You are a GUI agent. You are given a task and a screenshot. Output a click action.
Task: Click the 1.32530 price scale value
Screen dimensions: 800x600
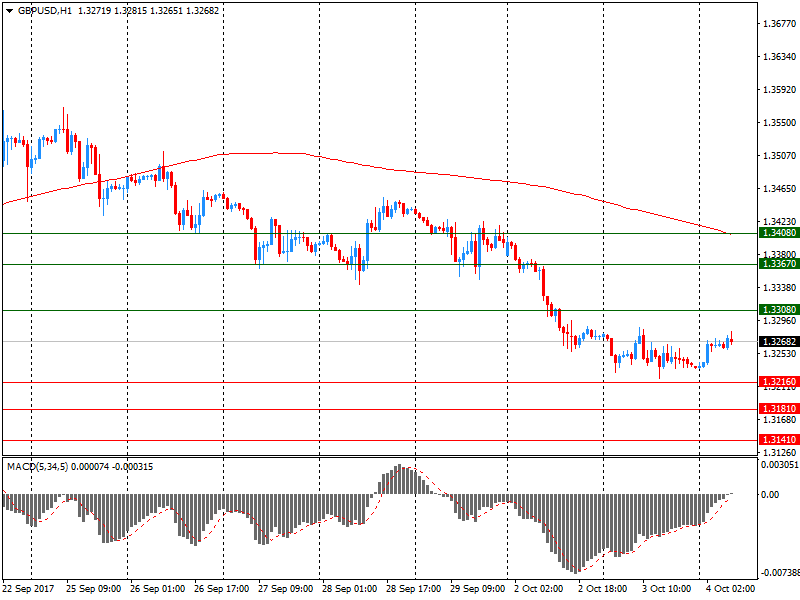(x=779, y=354)
